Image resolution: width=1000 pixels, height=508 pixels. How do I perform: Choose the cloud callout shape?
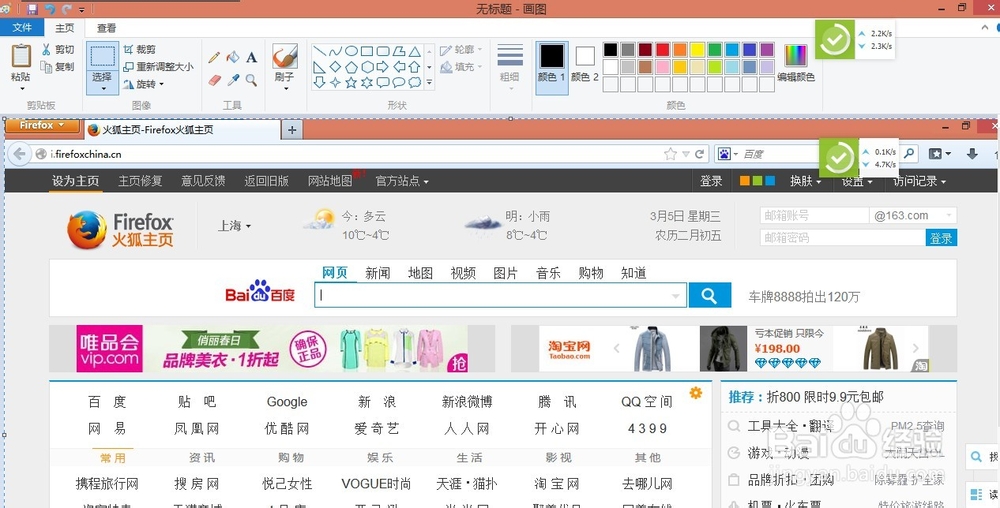tap(415, 82)
